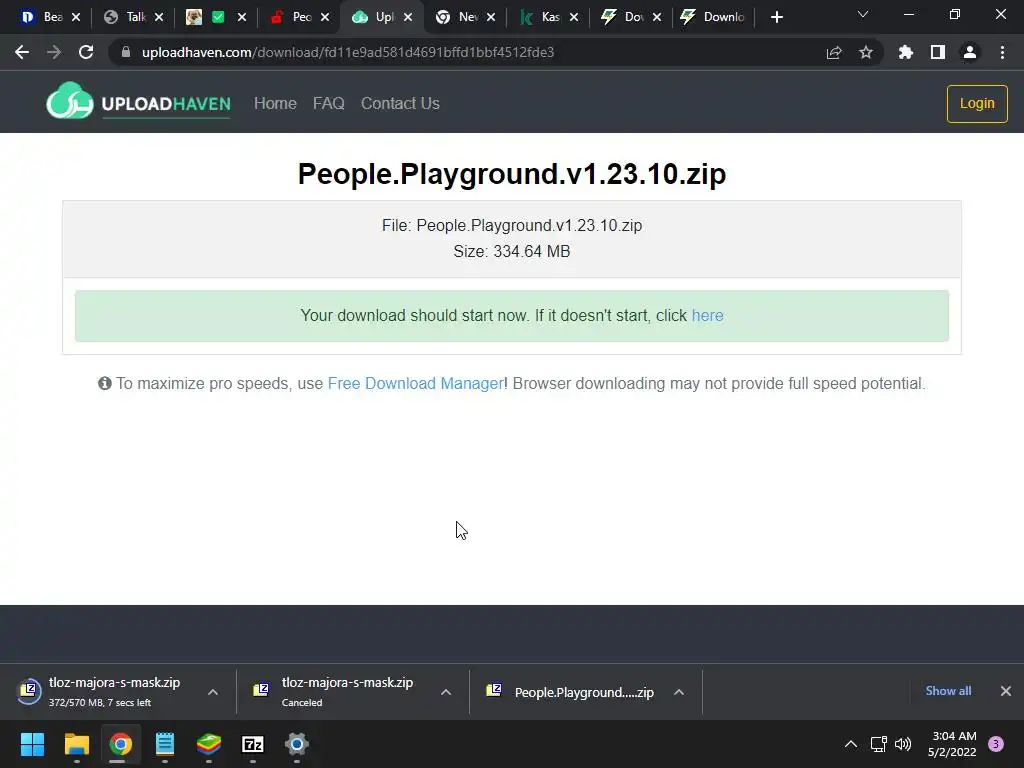Open the Windows Start menu

(x=33, y=744)
